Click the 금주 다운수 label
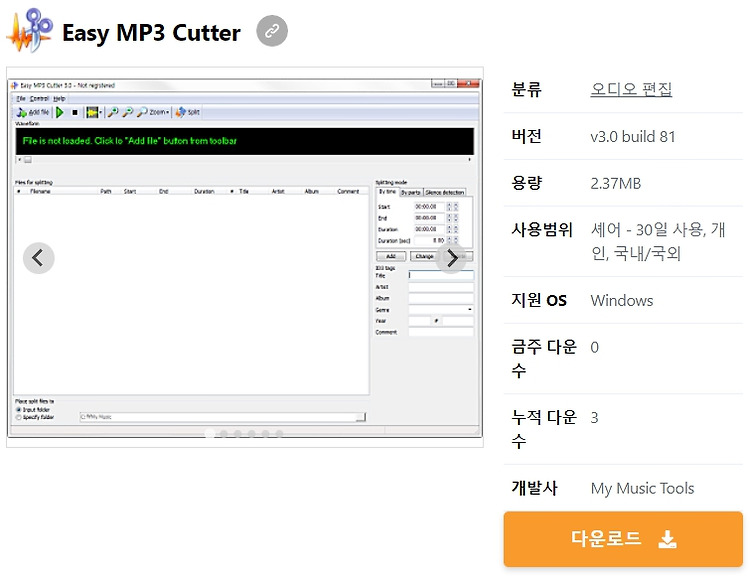 [x=544, y=358]
